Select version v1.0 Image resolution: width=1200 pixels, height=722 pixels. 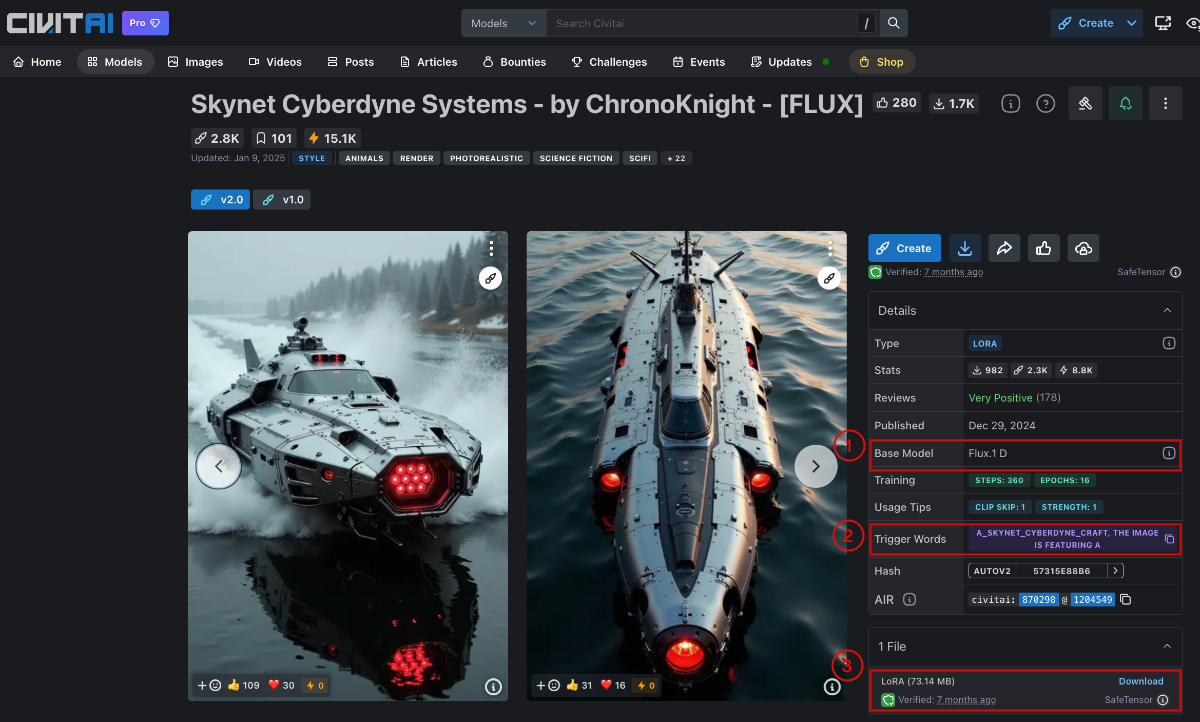pos(281,199)
